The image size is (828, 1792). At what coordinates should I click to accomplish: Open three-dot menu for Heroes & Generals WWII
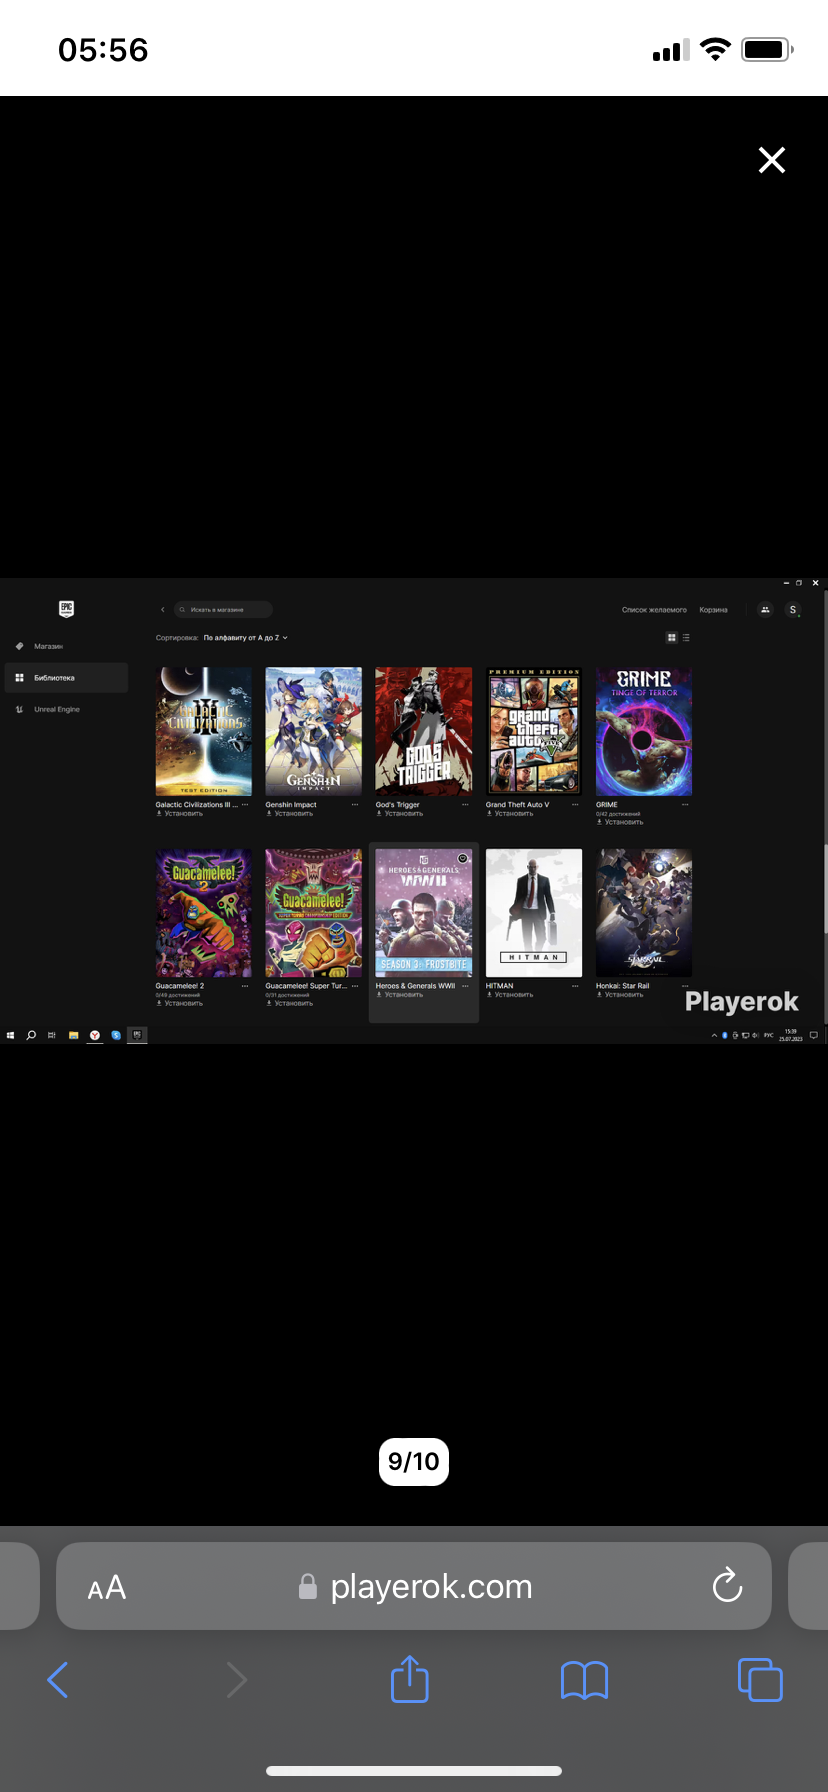pyautogui.click(x=465, y=985)
